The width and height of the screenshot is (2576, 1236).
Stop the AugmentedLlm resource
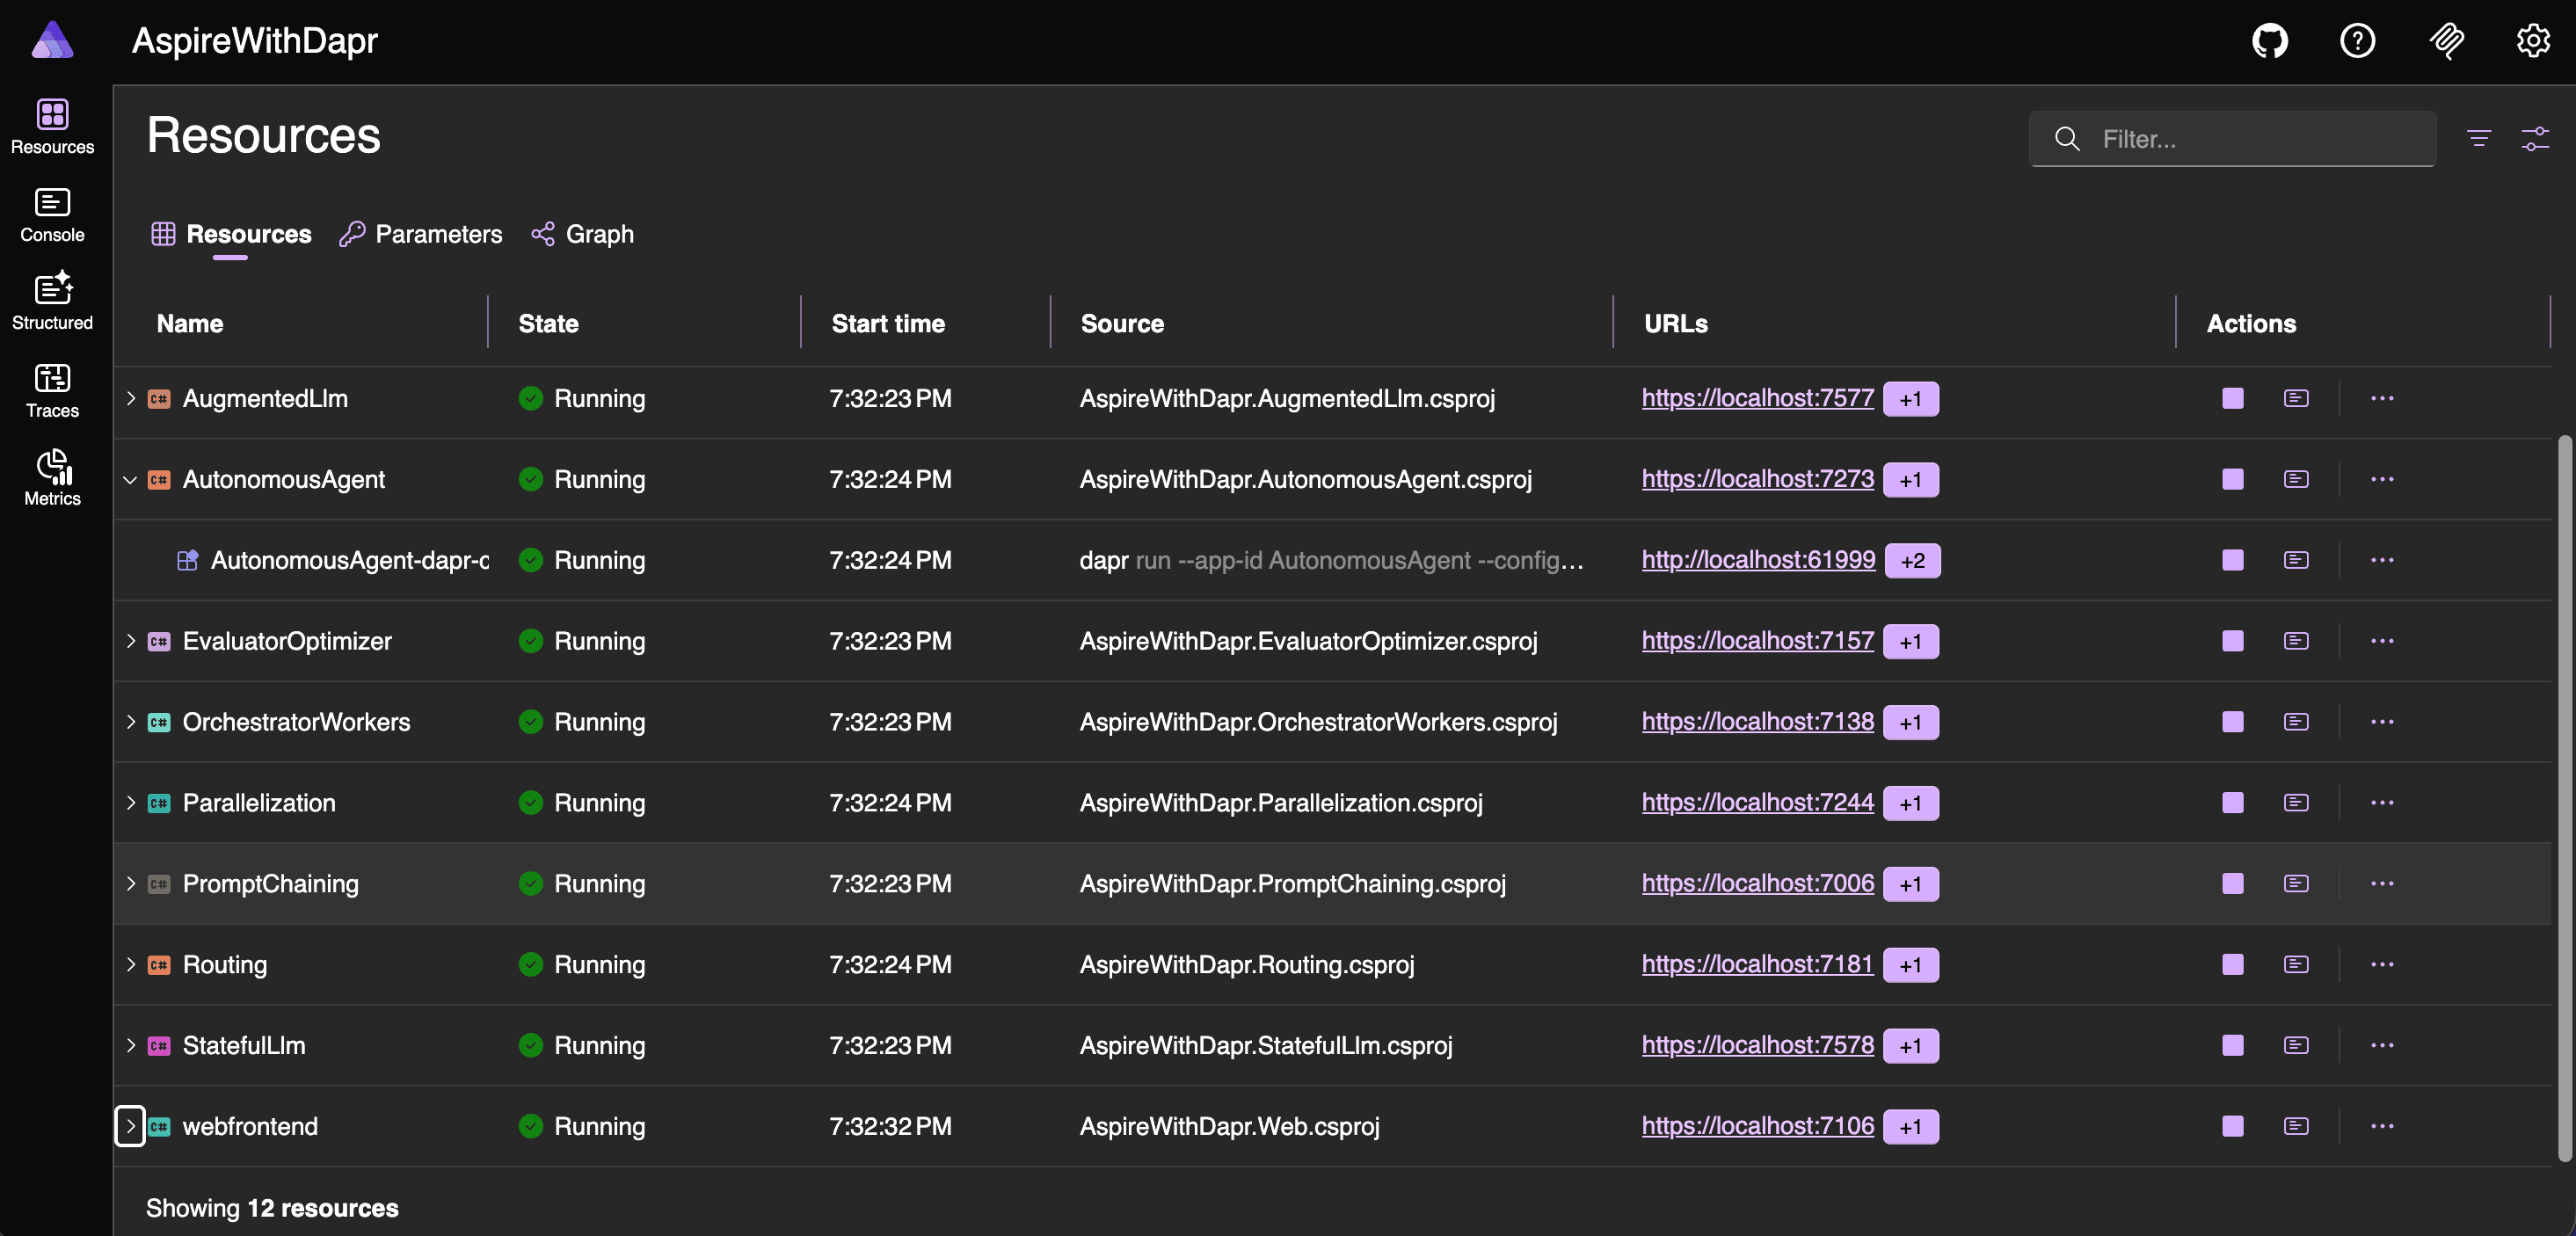2232,398
